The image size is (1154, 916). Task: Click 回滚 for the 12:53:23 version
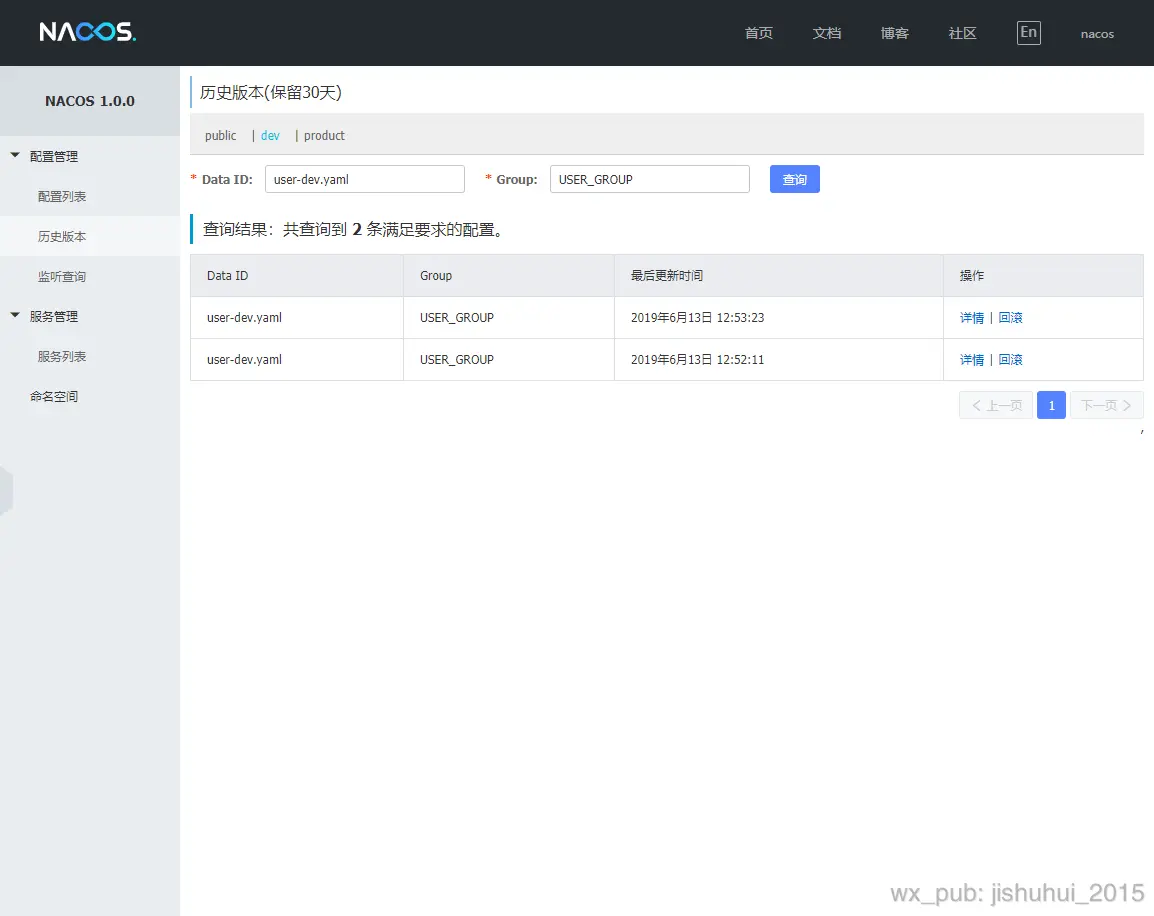[x=1010, y=318]
